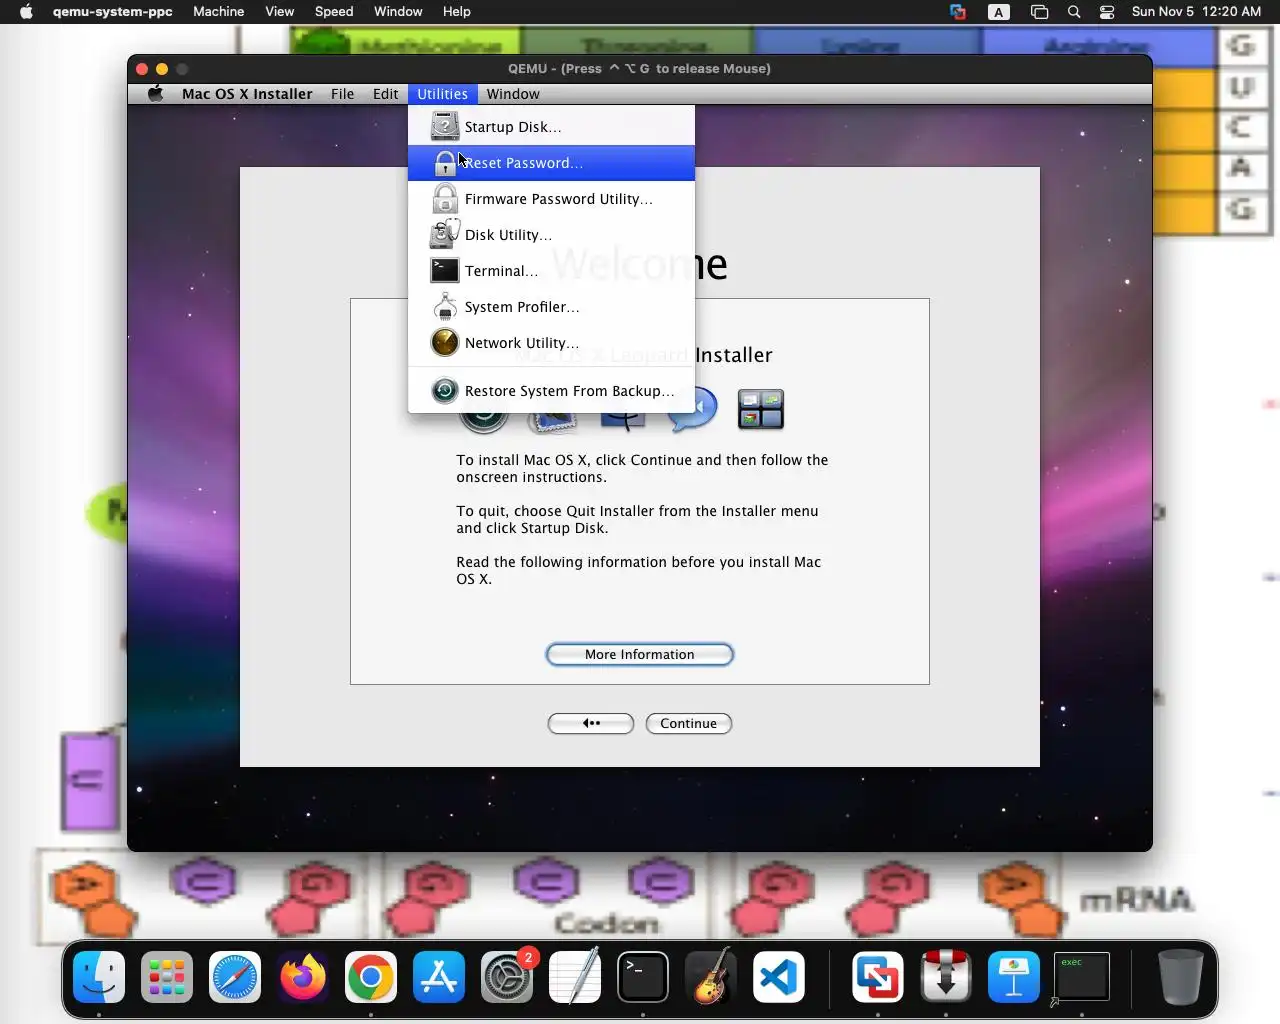1280x1024 pixels.
Task: Open the host Help menu
Action: point(456,12)
